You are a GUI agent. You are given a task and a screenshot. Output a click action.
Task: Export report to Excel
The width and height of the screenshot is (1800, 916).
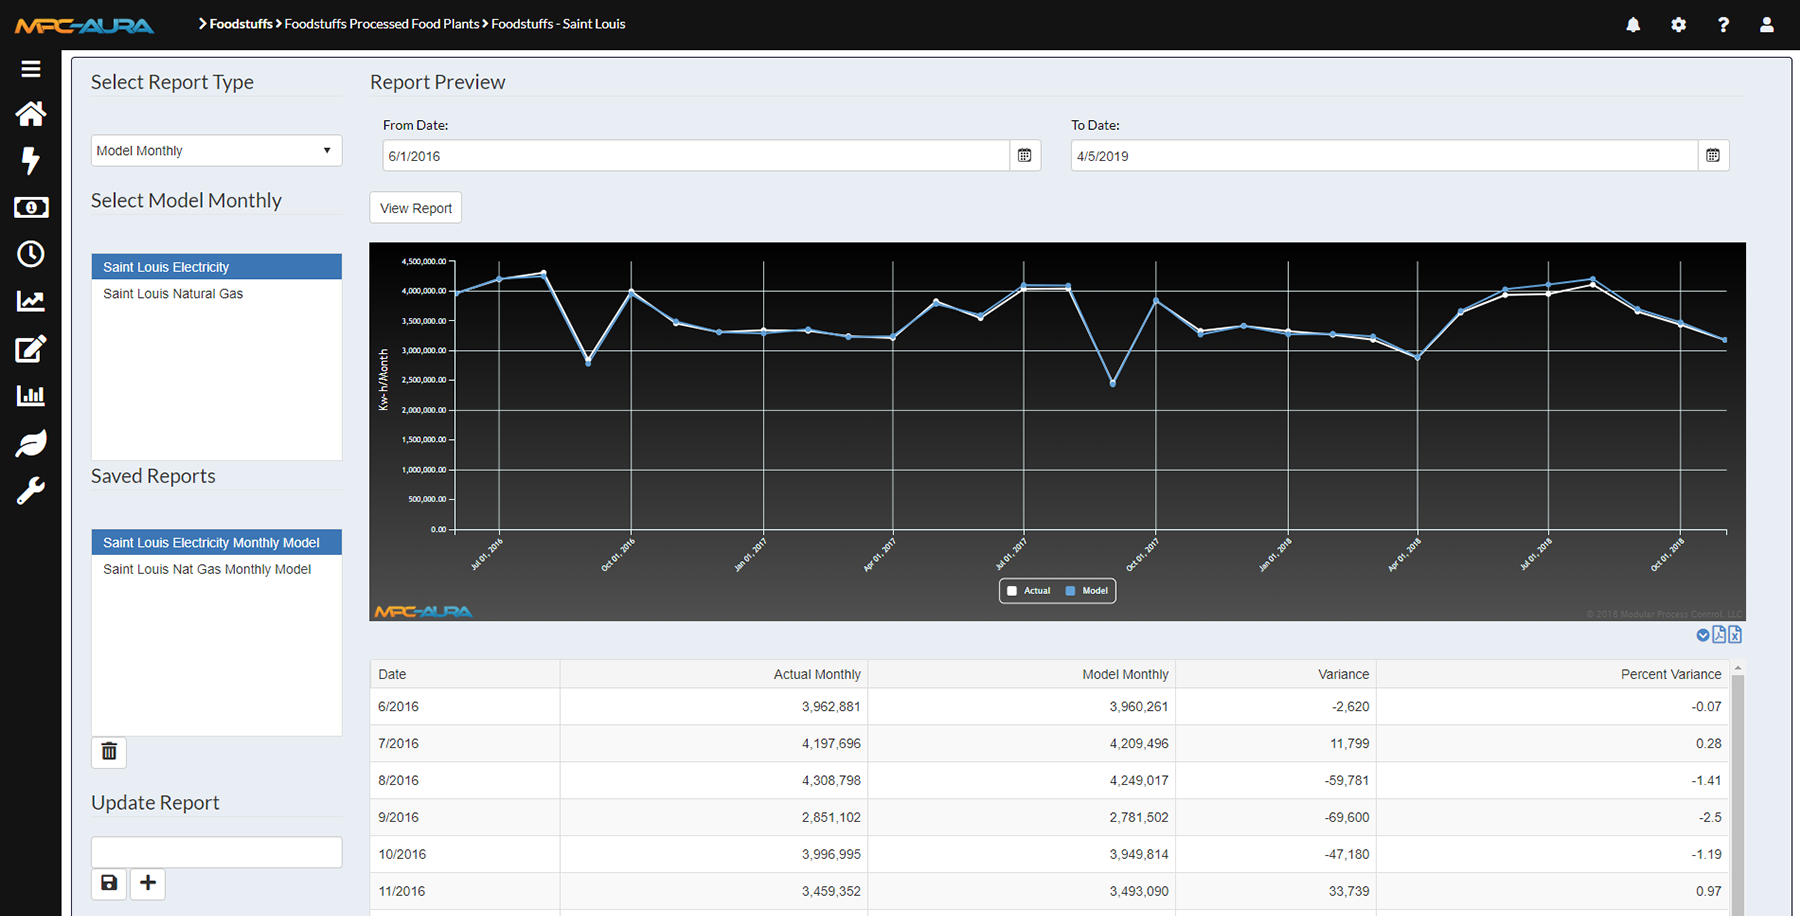tap(1735, 634)
